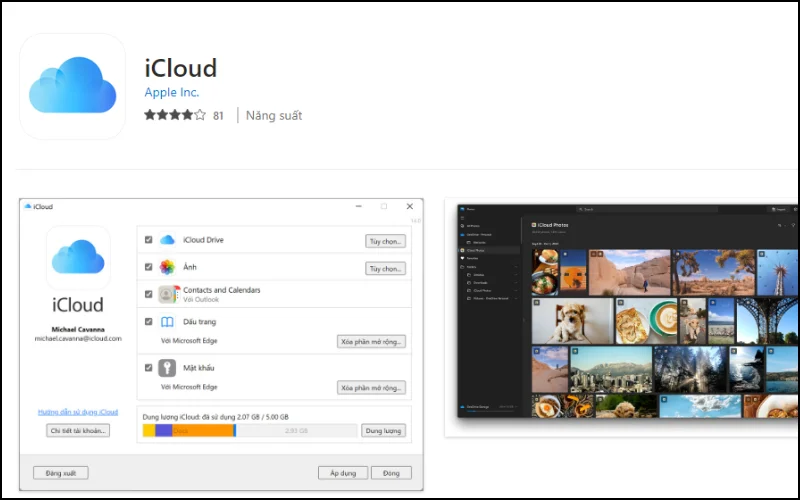Screen dimensions: 800x500
Task: Open the hamburger menu in Photos window
Action: tap(462, 218)
